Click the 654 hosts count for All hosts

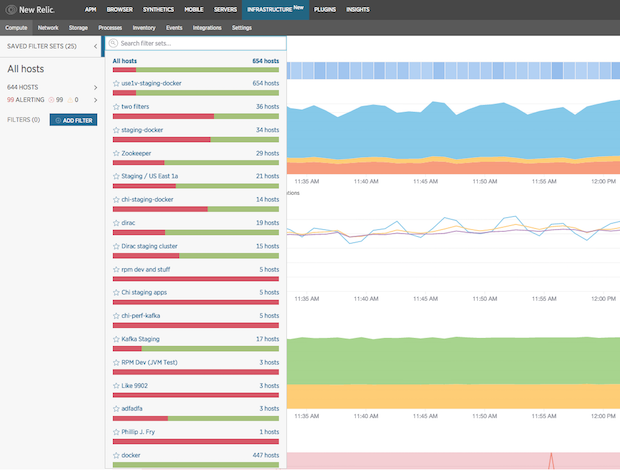tap(266, 61)
